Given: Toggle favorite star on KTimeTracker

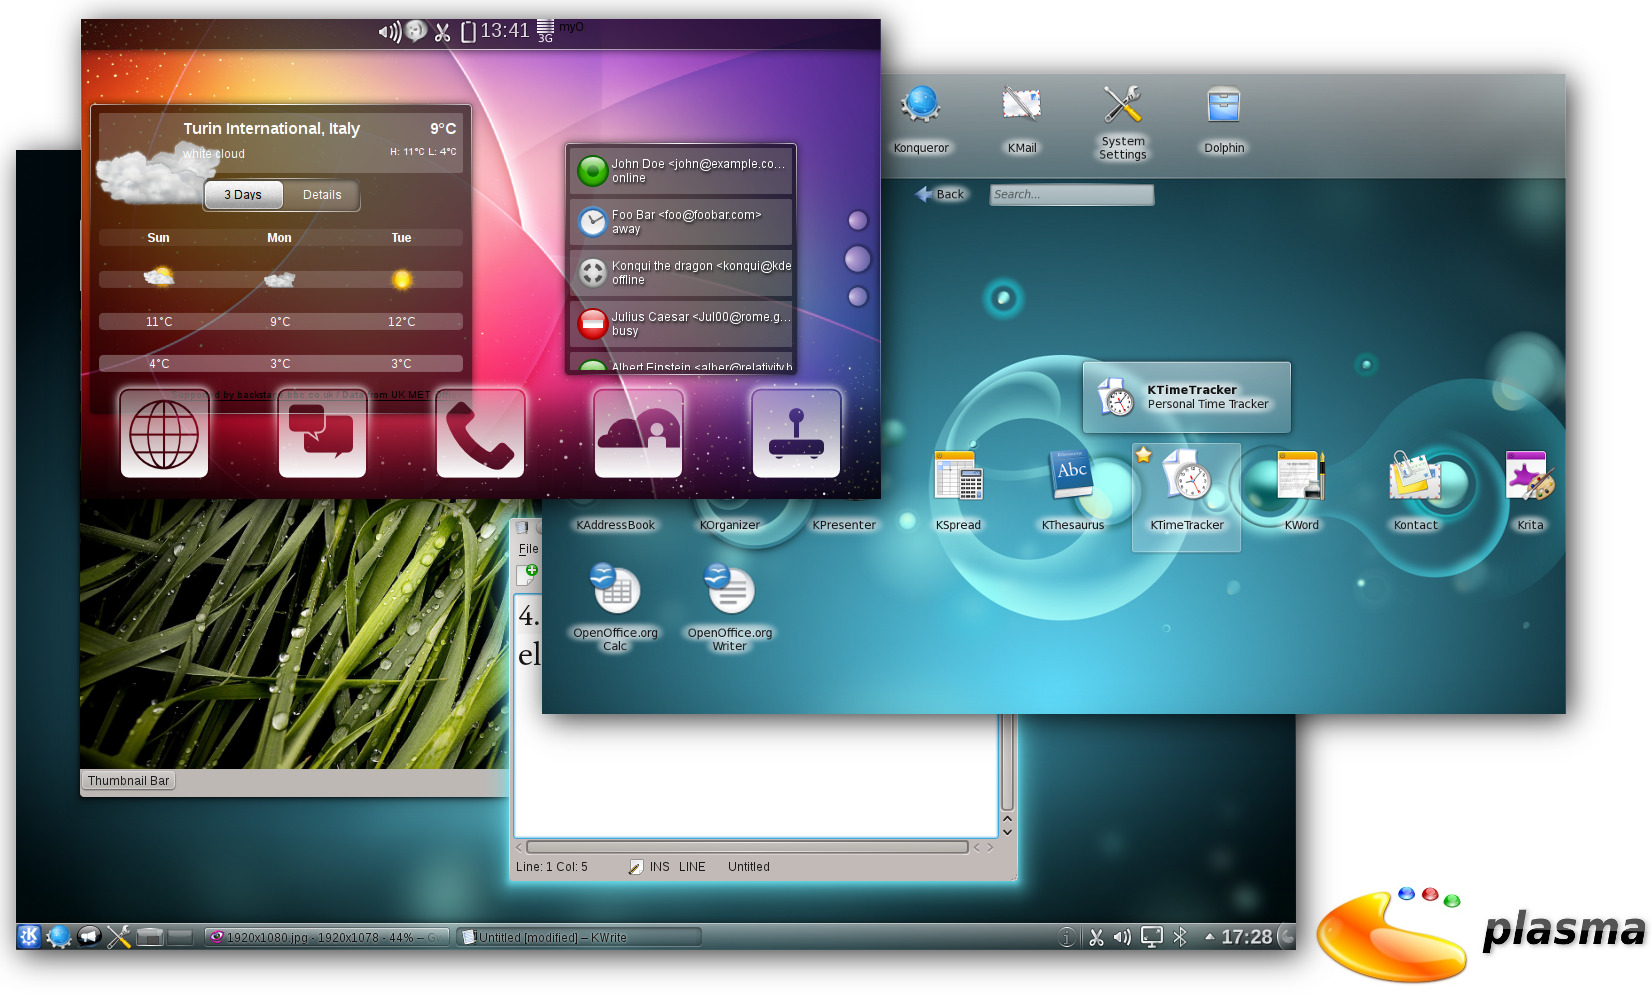Looking at the screenshot, I should click(x=1144, y=456).
